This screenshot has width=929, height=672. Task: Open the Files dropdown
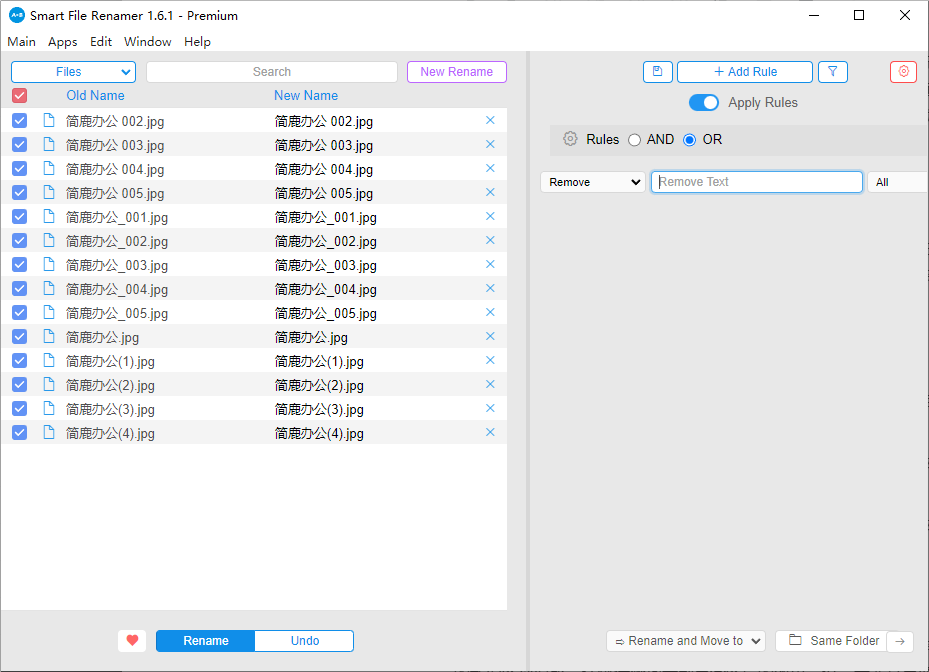tap(73, 72)
